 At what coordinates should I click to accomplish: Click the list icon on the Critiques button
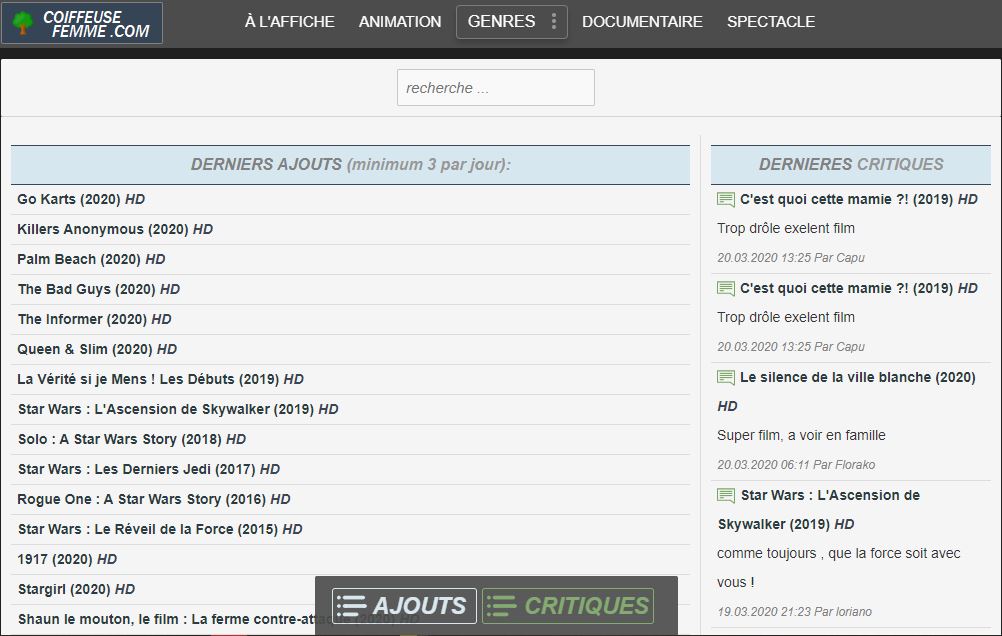(502, 606)
